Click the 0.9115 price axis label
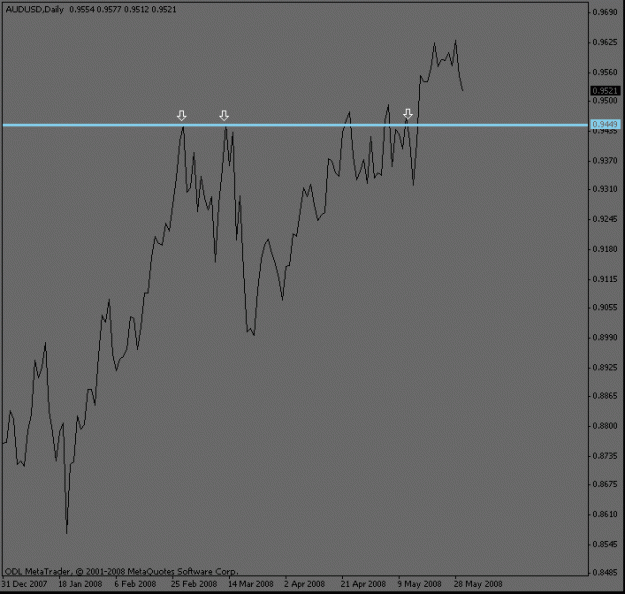This screenshot has width=625, height=594. (x=605, y=279)
